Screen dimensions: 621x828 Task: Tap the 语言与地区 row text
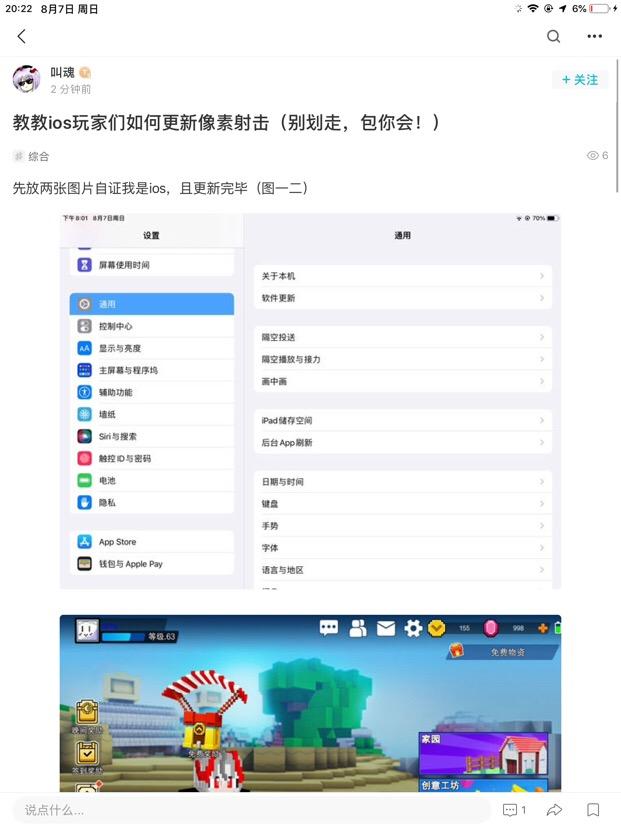click(x=283, y=570)
